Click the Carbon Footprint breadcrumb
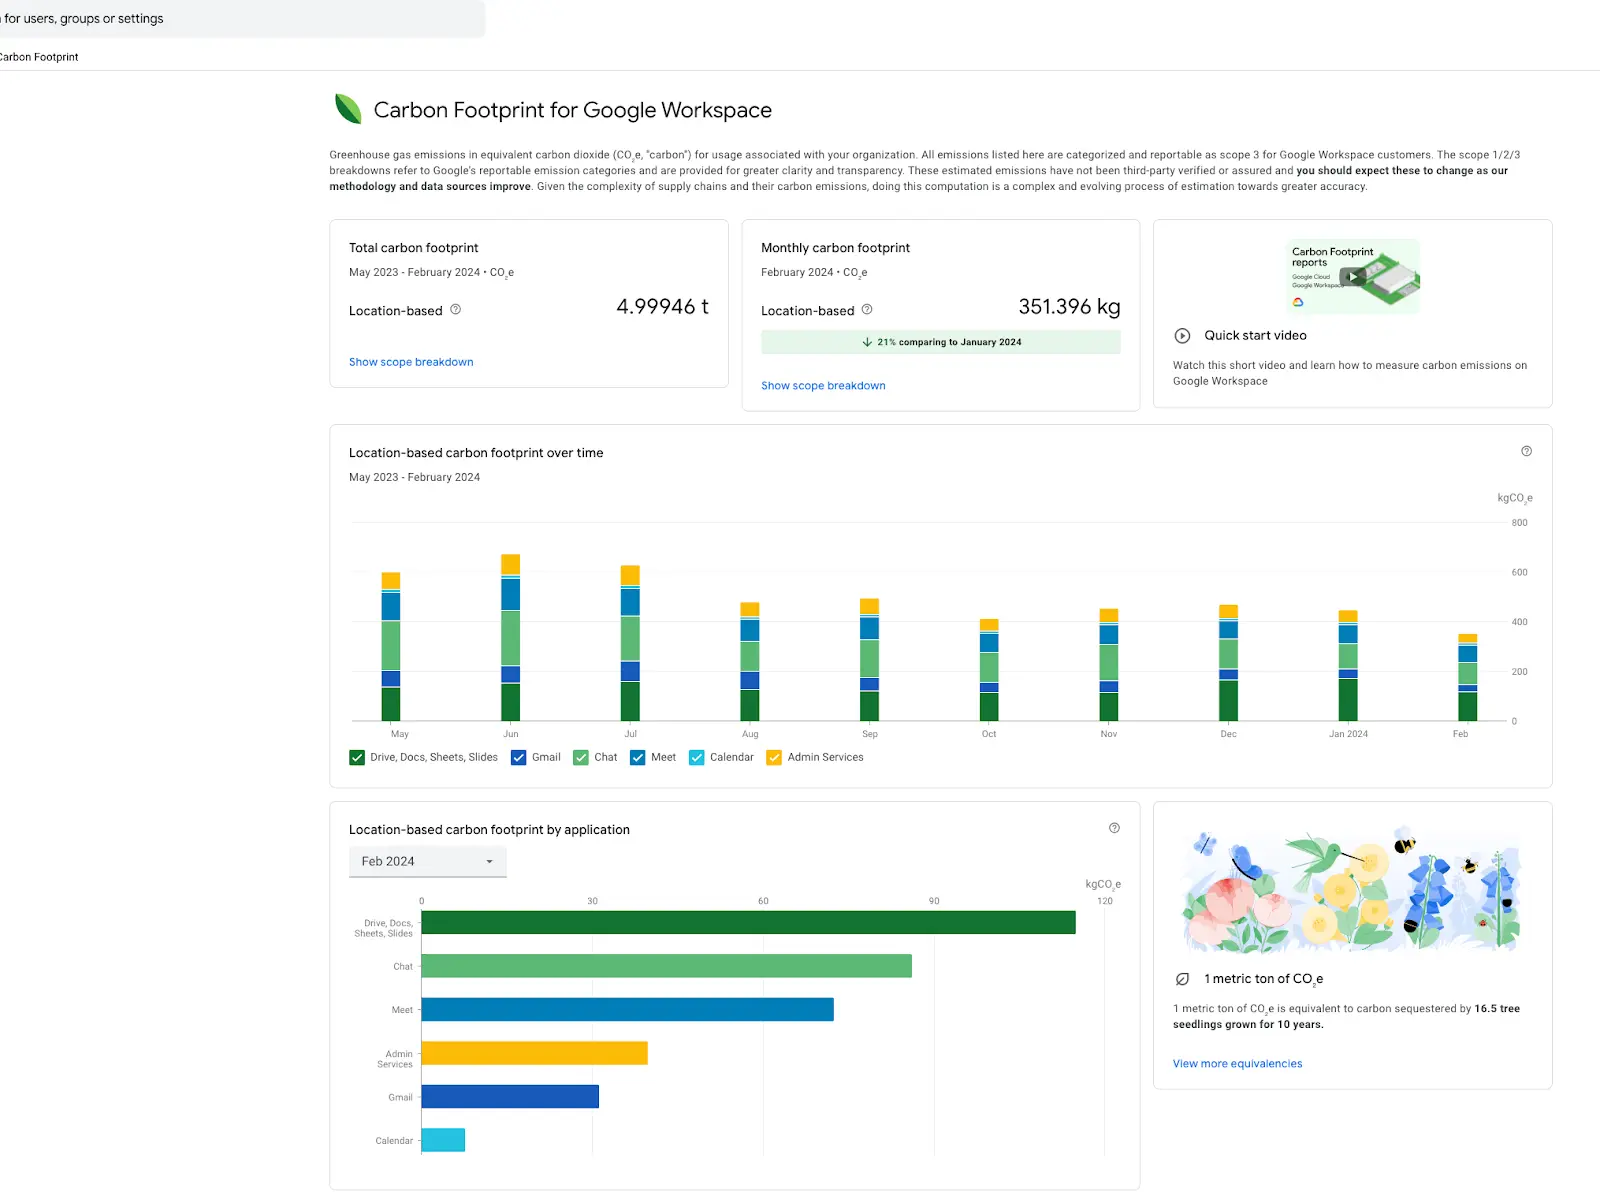The width and height of the screenshot is (1600, 1192). pos(38,57)
